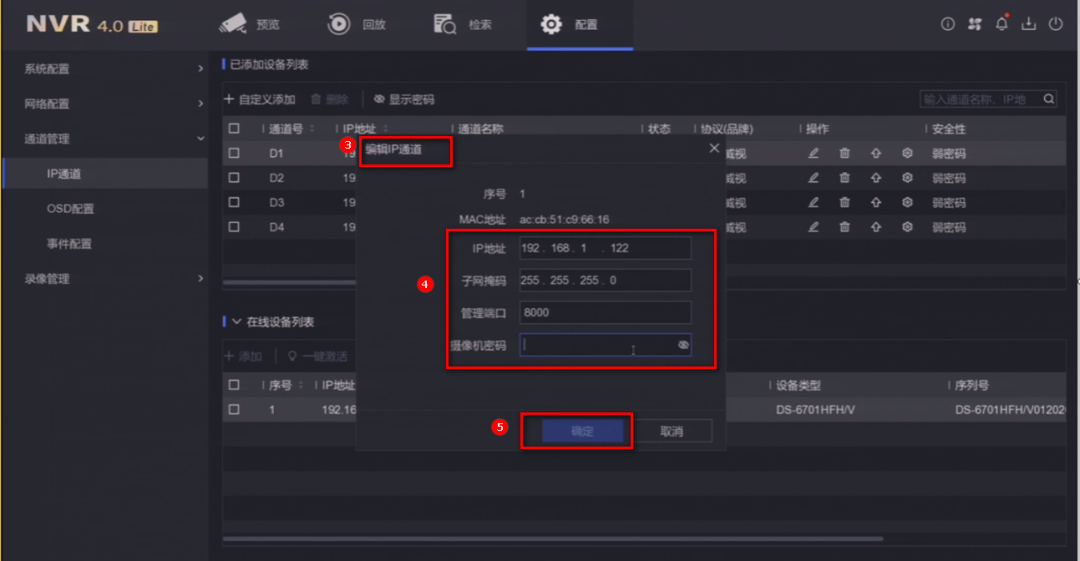Tick the checkbox for channel D4
Viewport: 1080px width, 561px height.
(234, 227)
